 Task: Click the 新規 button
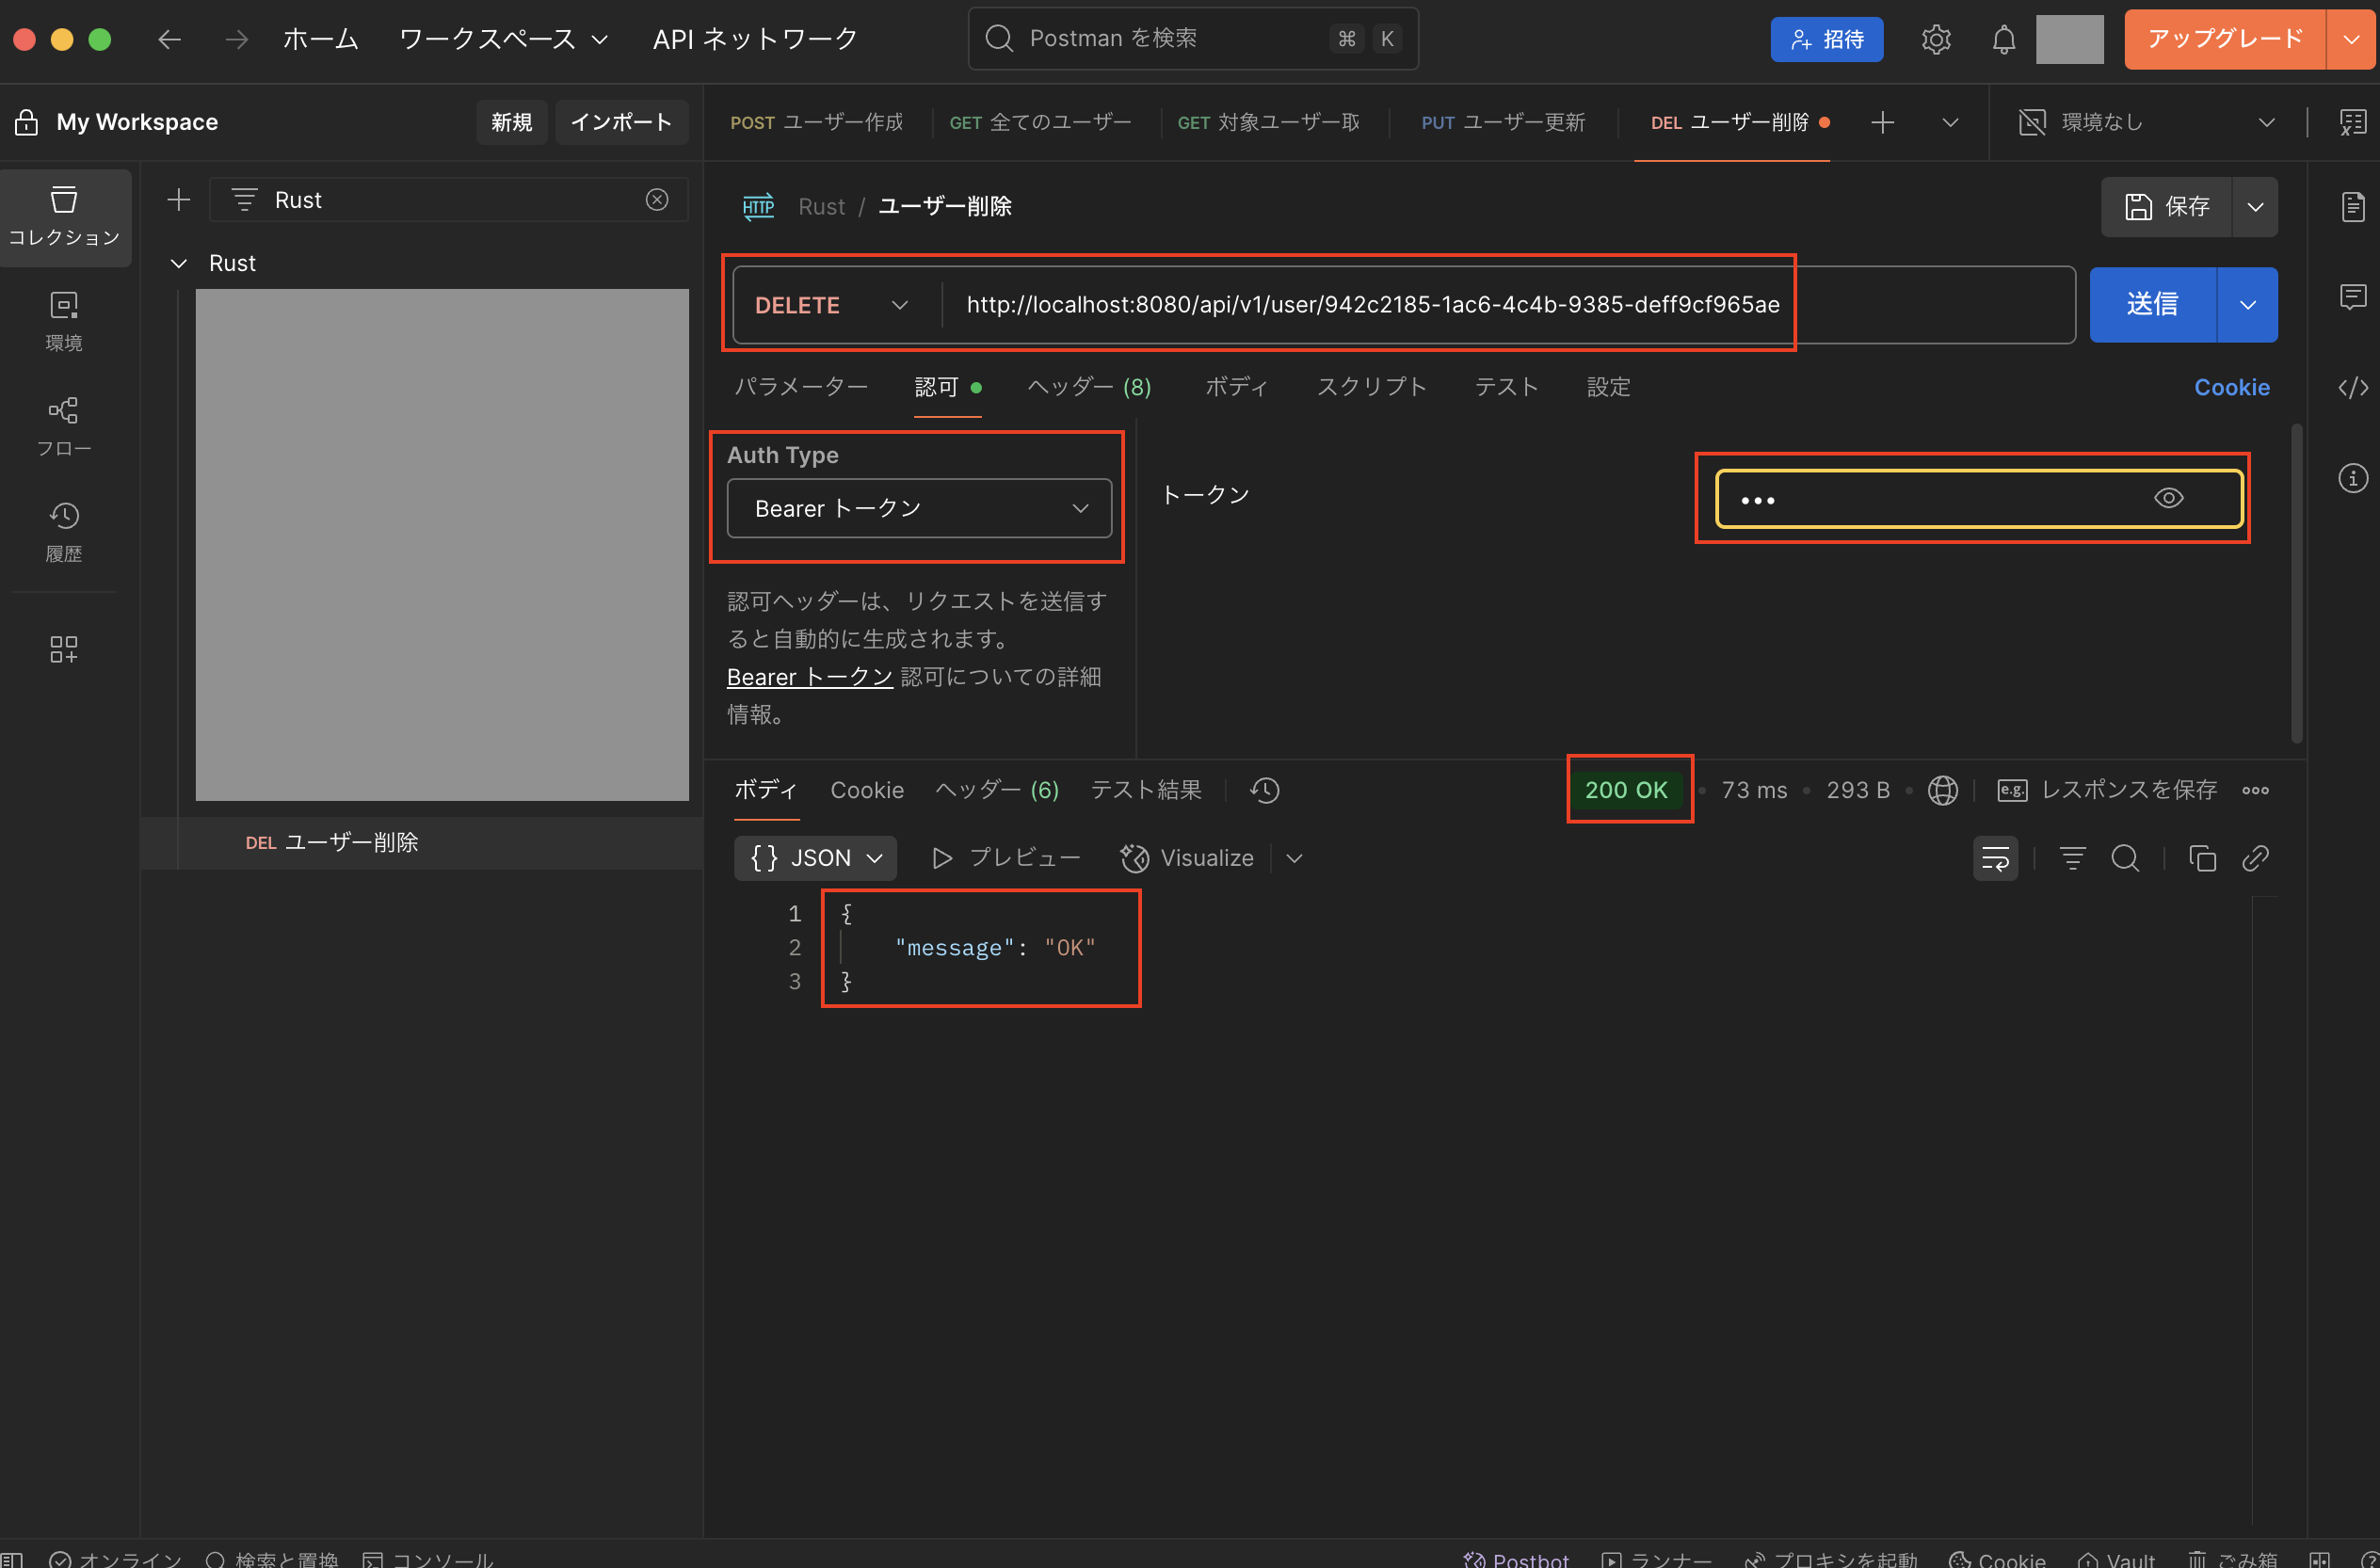pyautogui.click(x=511, y=122)
